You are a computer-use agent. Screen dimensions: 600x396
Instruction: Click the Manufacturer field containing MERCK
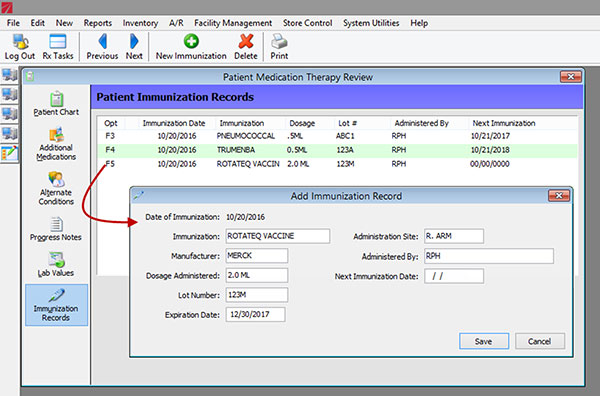coord(256,256)
